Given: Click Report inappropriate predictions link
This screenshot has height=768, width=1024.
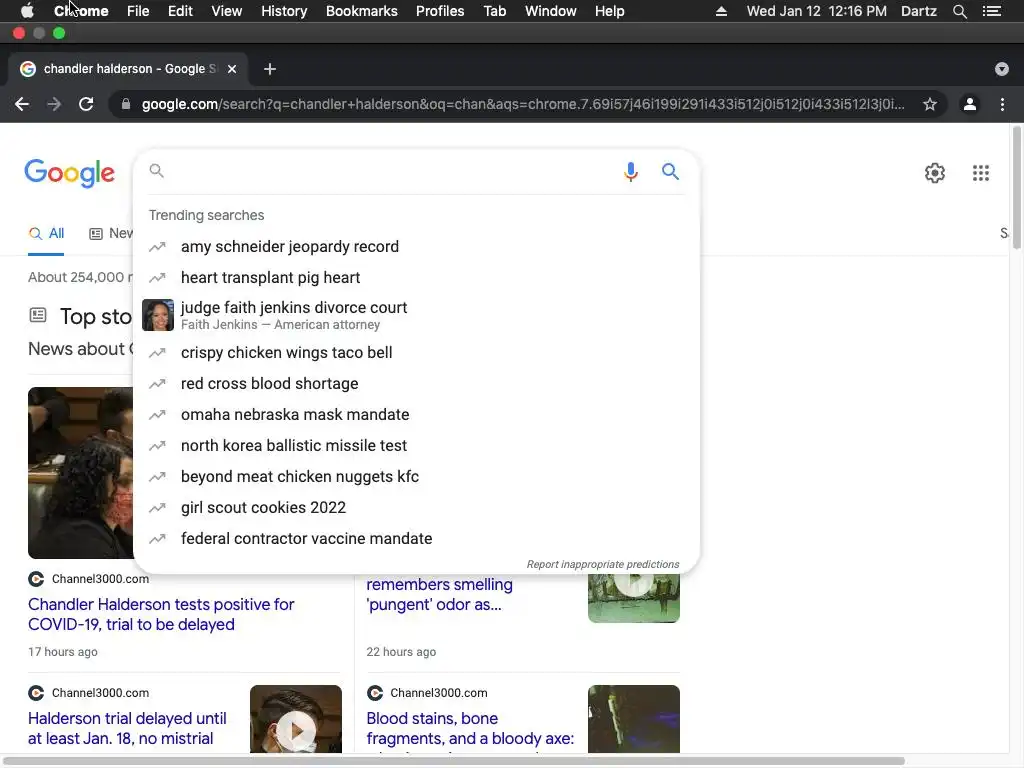Looking at the screenshot, I should point(603,564).
